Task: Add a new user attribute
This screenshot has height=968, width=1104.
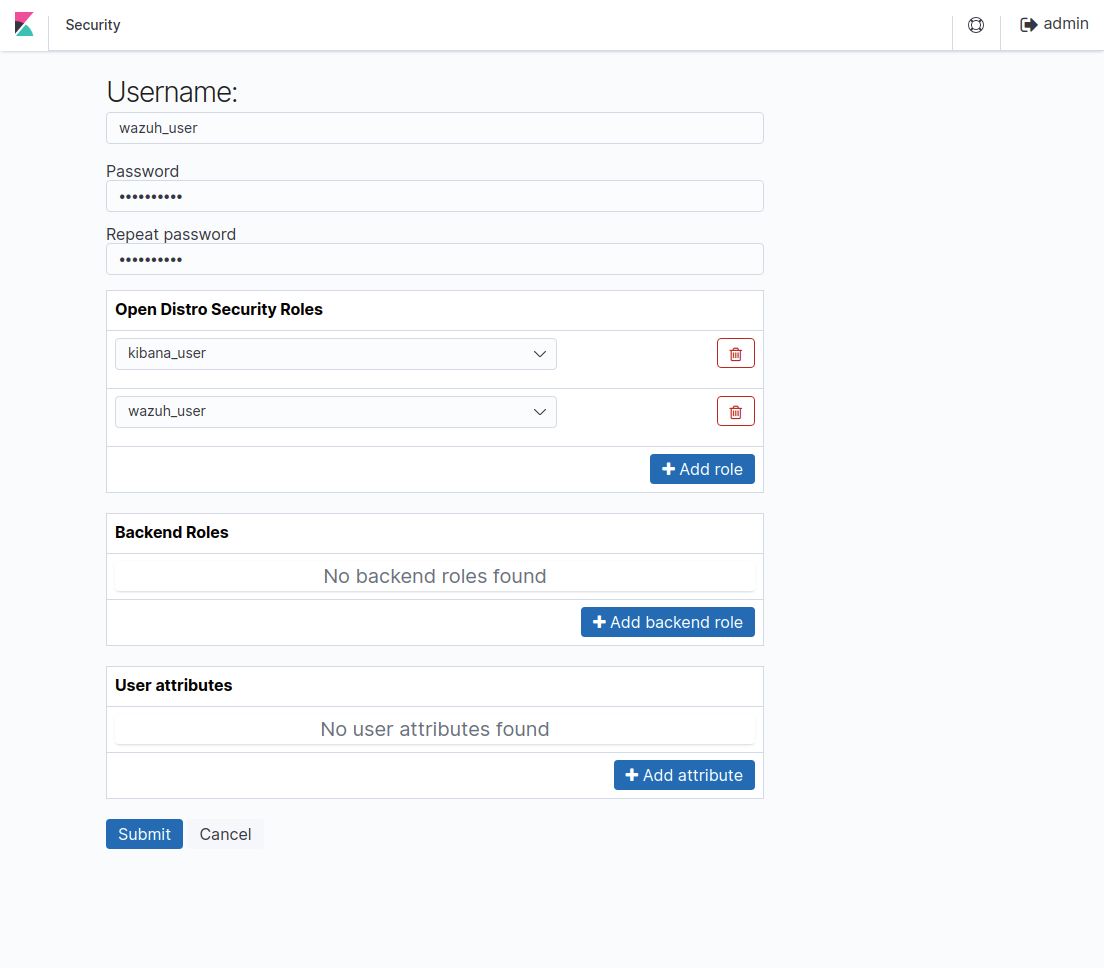Action: 684,774
